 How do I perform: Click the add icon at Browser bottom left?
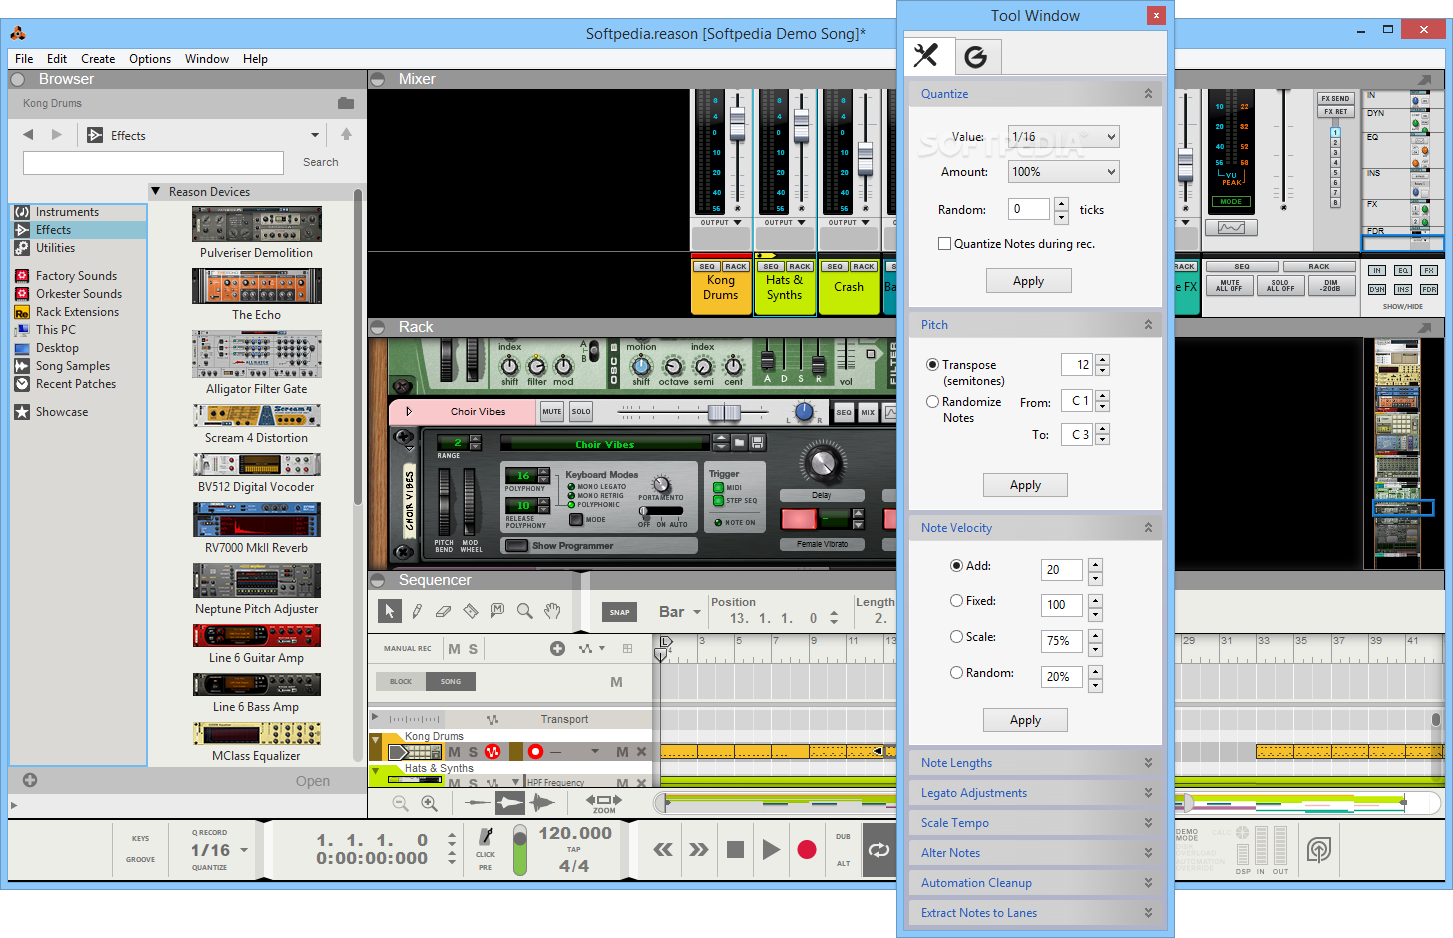[30, 780]
